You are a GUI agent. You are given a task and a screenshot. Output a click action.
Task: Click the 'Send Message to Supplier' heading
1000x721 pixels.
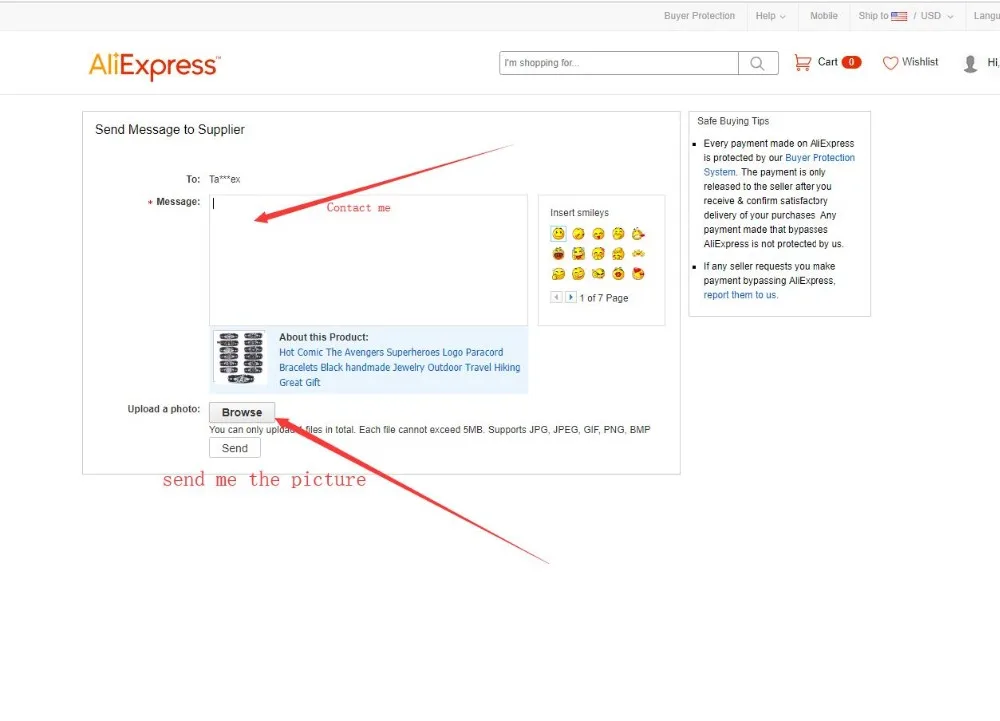click(170, 129)
